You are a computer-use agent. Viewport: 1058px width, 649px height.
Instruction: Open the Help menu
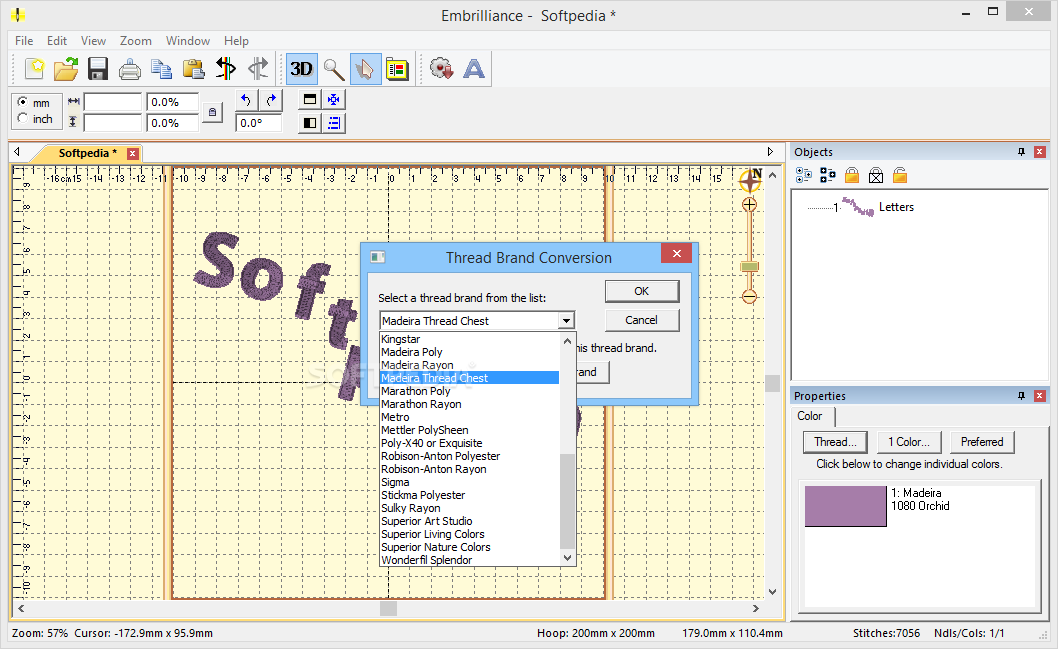coord(236,41)
